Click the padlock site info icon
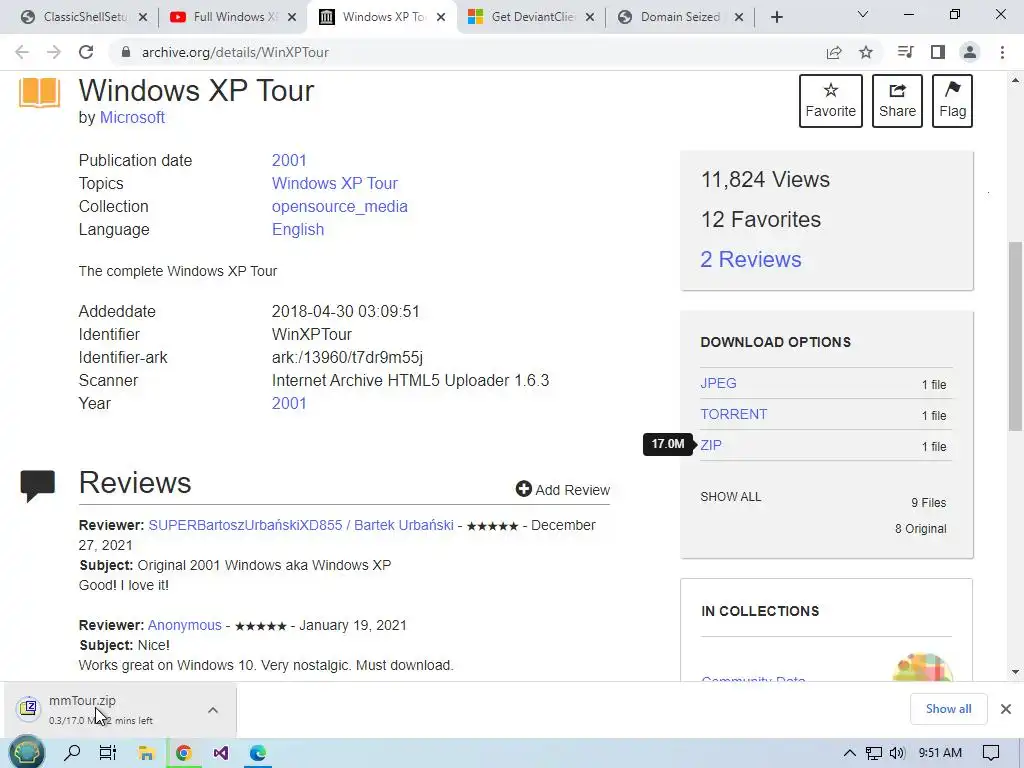 pos(126,52)
